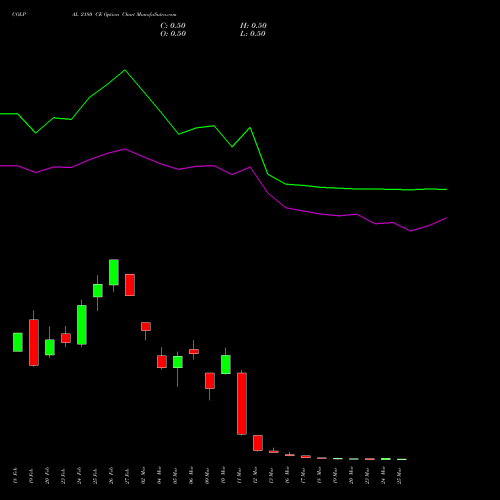Select the '05 Mar' date axis label
Screen dimensions: 500x500
(175, 476)
